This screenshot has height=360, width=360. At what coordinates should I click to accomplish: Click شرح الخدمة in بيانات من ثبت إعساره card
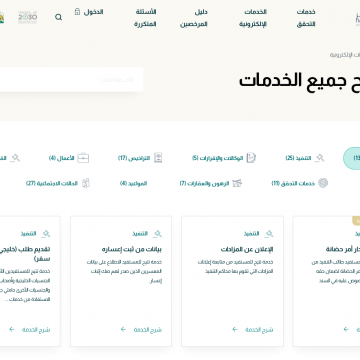[148, 330]
